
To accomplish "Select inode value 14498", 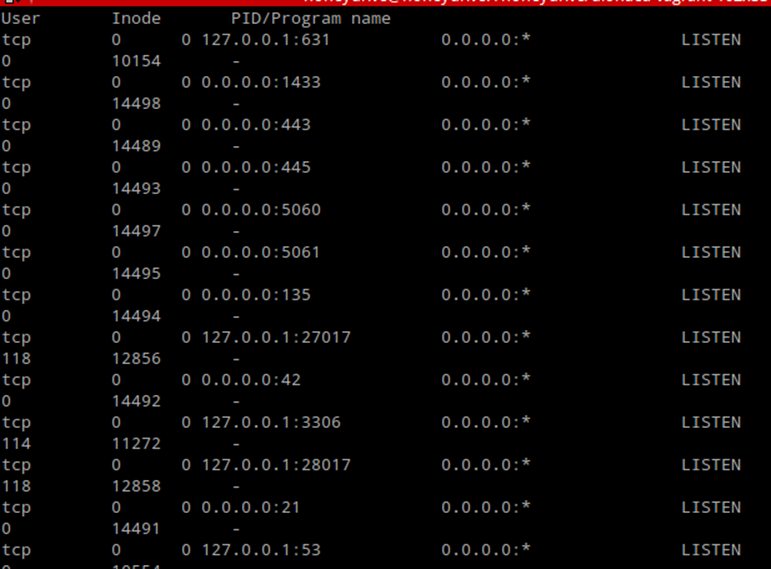I will [136, 103].
